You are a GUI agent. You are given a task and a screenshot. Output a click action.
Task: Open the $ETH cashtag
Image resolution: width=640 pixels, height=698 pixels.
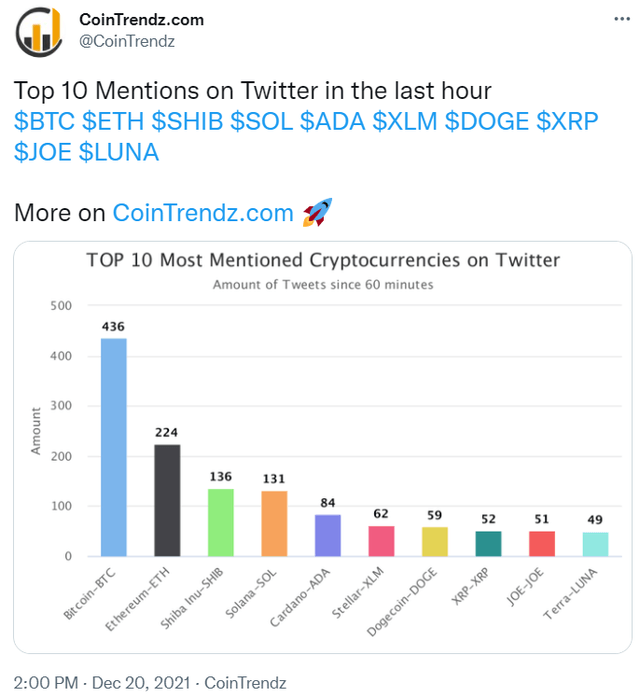click(x=113, y=121)
